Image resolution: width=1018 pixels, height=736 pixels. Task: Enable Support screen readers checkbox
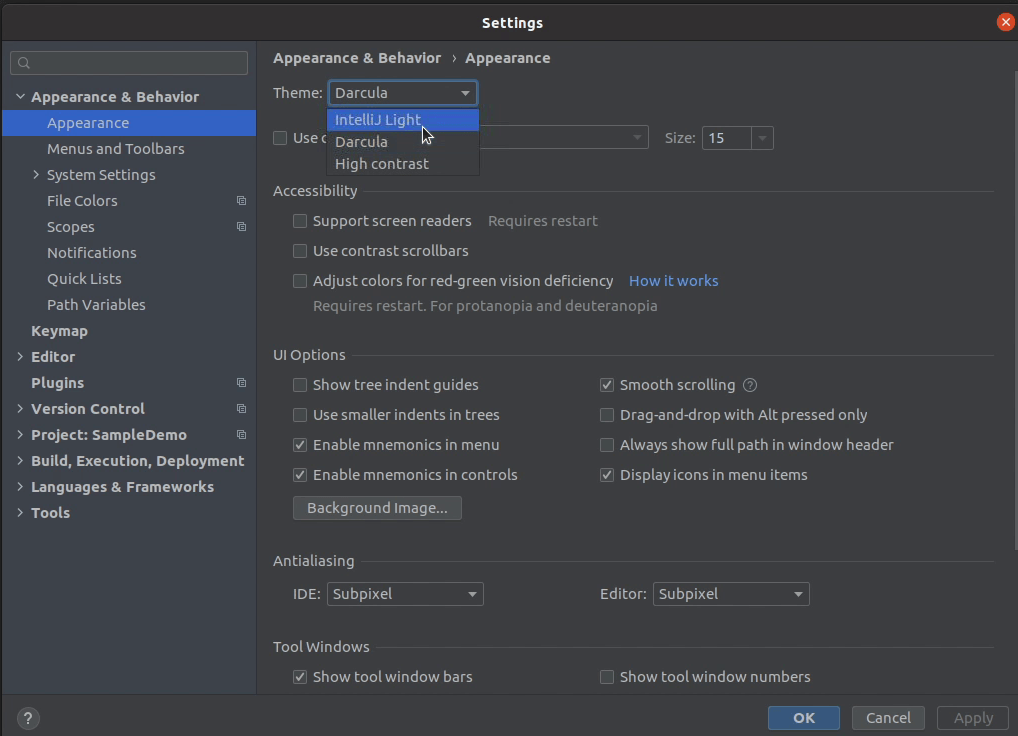[x=300, y=221]
